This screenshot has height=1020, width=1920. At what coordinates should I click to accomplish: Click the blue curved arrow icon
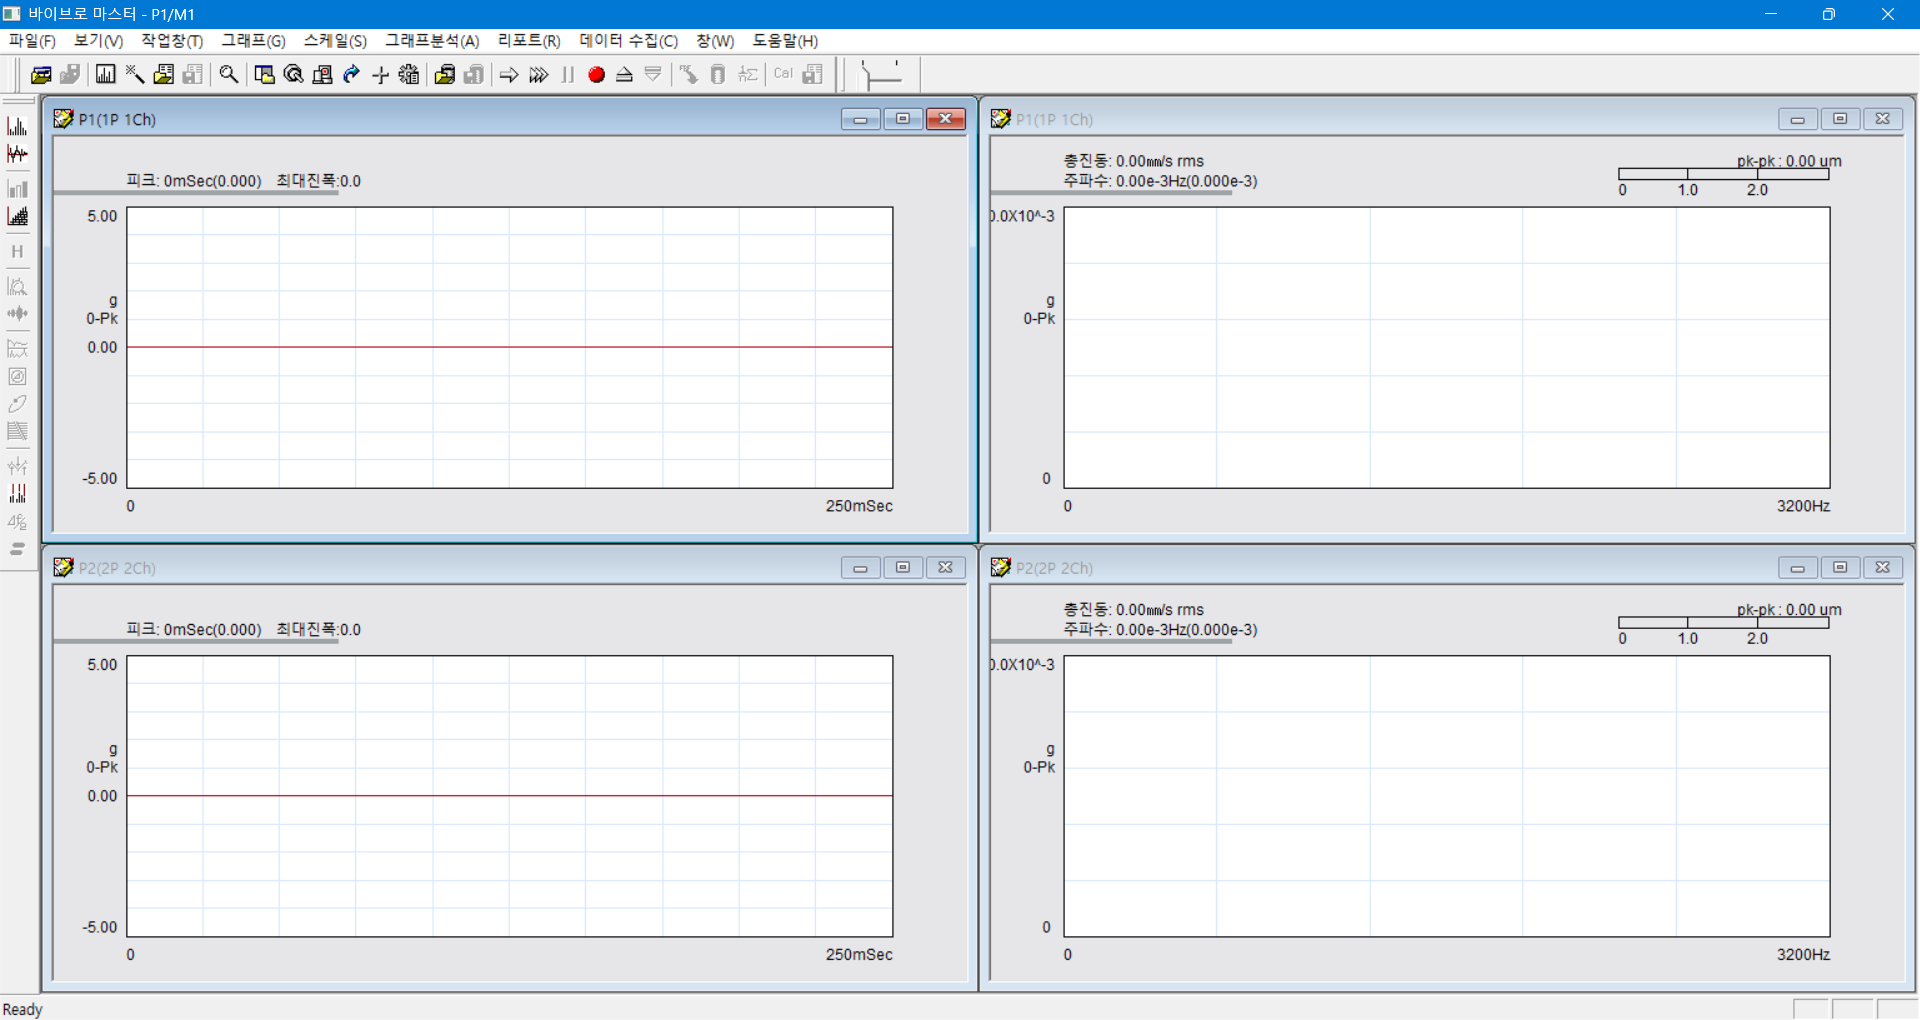351,75
